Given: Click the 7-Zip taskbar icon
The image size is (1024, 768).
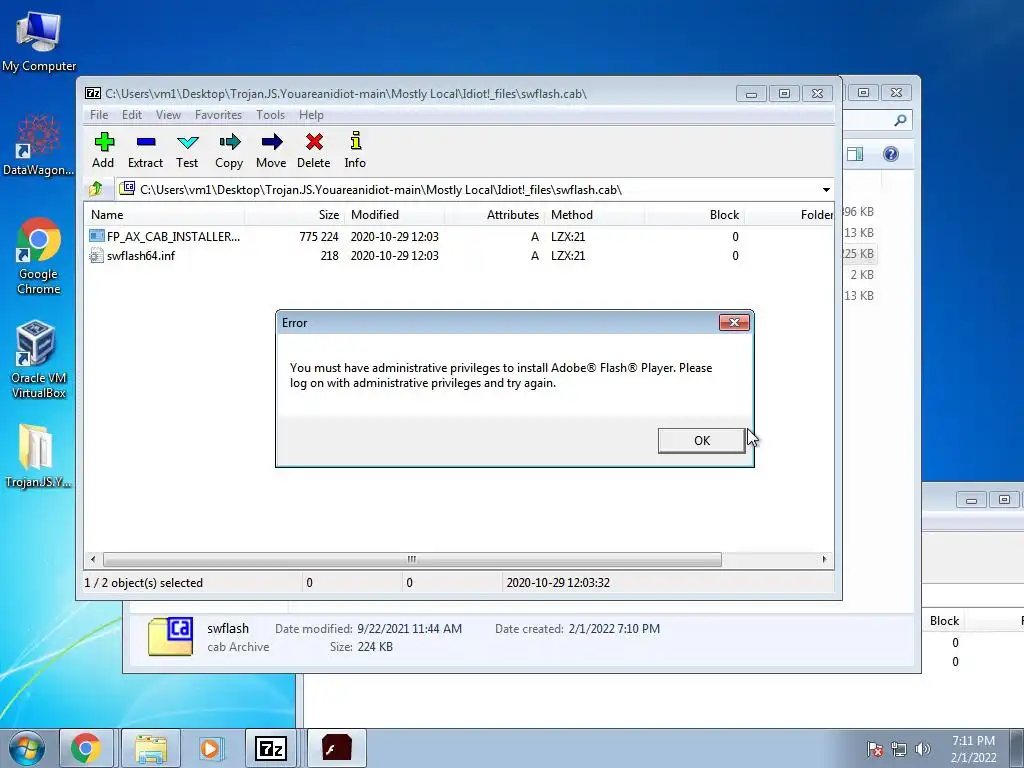Looking at the screenshot, I should (x=271, y=748).
